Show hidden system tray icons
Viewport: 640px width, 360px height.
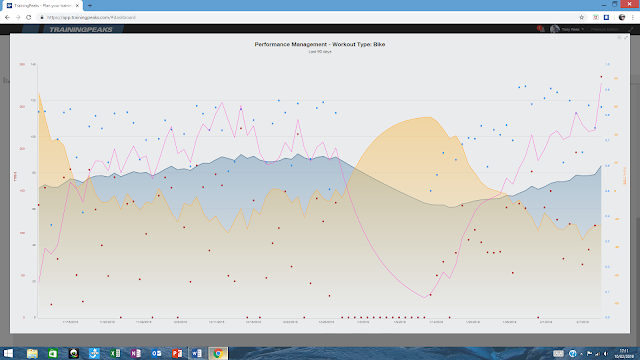pyautogui.click(x=581, y=353)
